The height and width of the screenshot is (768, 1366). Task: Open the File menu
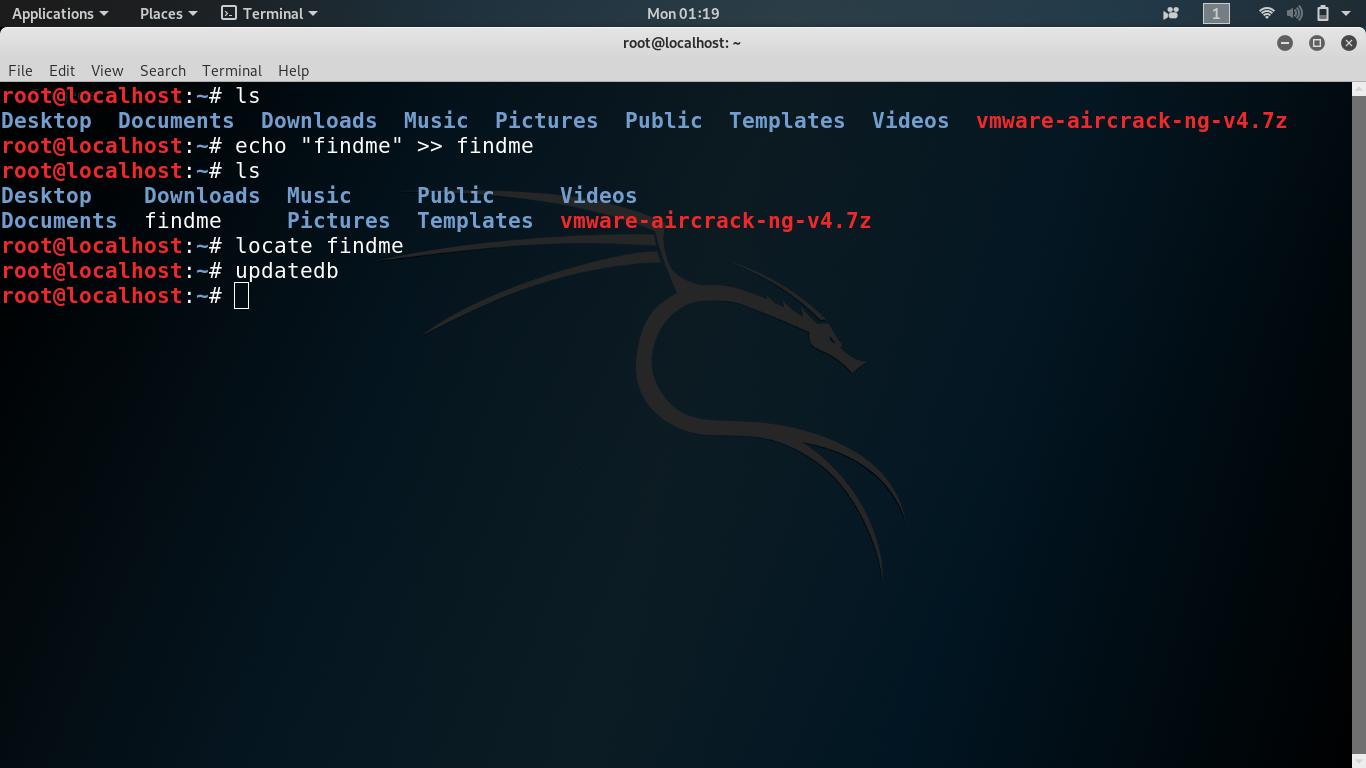click(20, 70)
